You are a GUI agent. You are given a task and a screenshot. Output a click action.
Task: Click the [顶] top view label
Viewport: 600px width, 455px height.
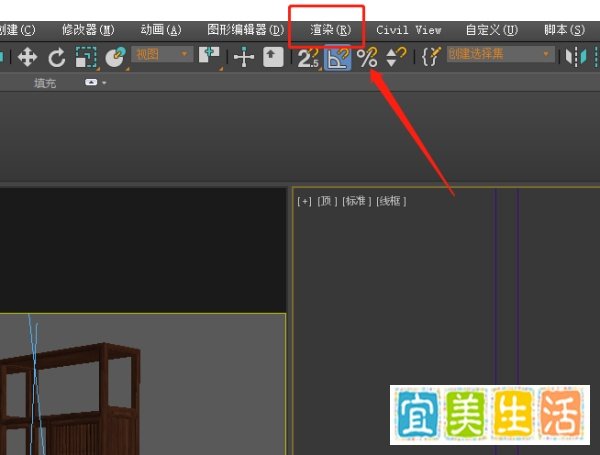(x=327, y=201)
